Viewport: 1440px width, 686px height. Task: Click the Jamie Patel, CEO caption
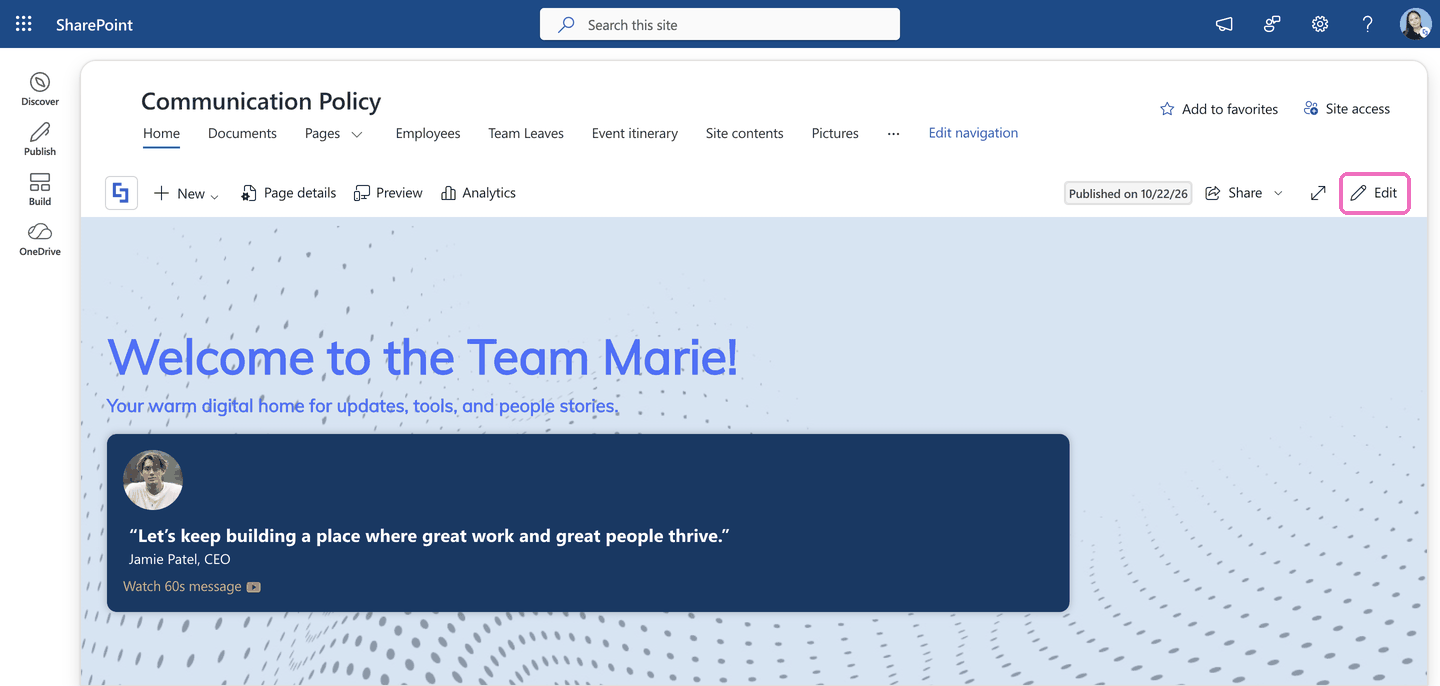pyautogui.click(x=180, y=559)
